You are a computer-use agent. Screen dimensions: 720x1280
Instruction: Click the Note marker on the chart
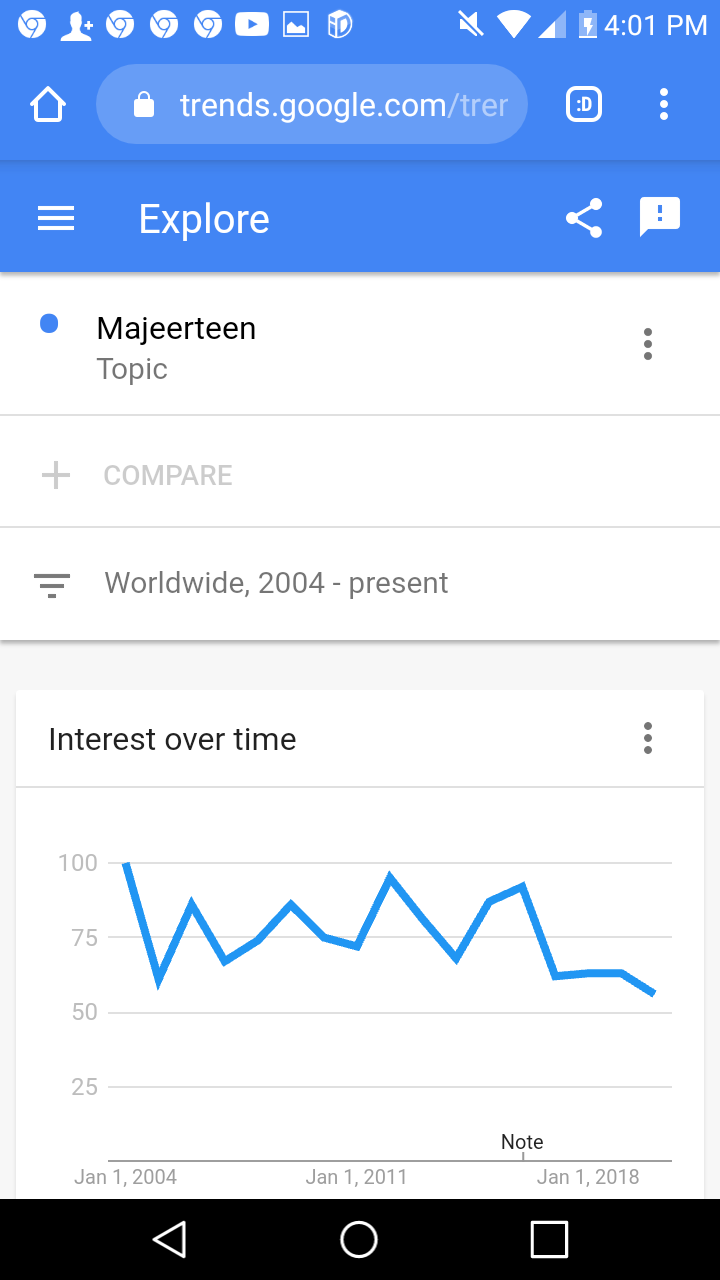tap(522, 1143)
